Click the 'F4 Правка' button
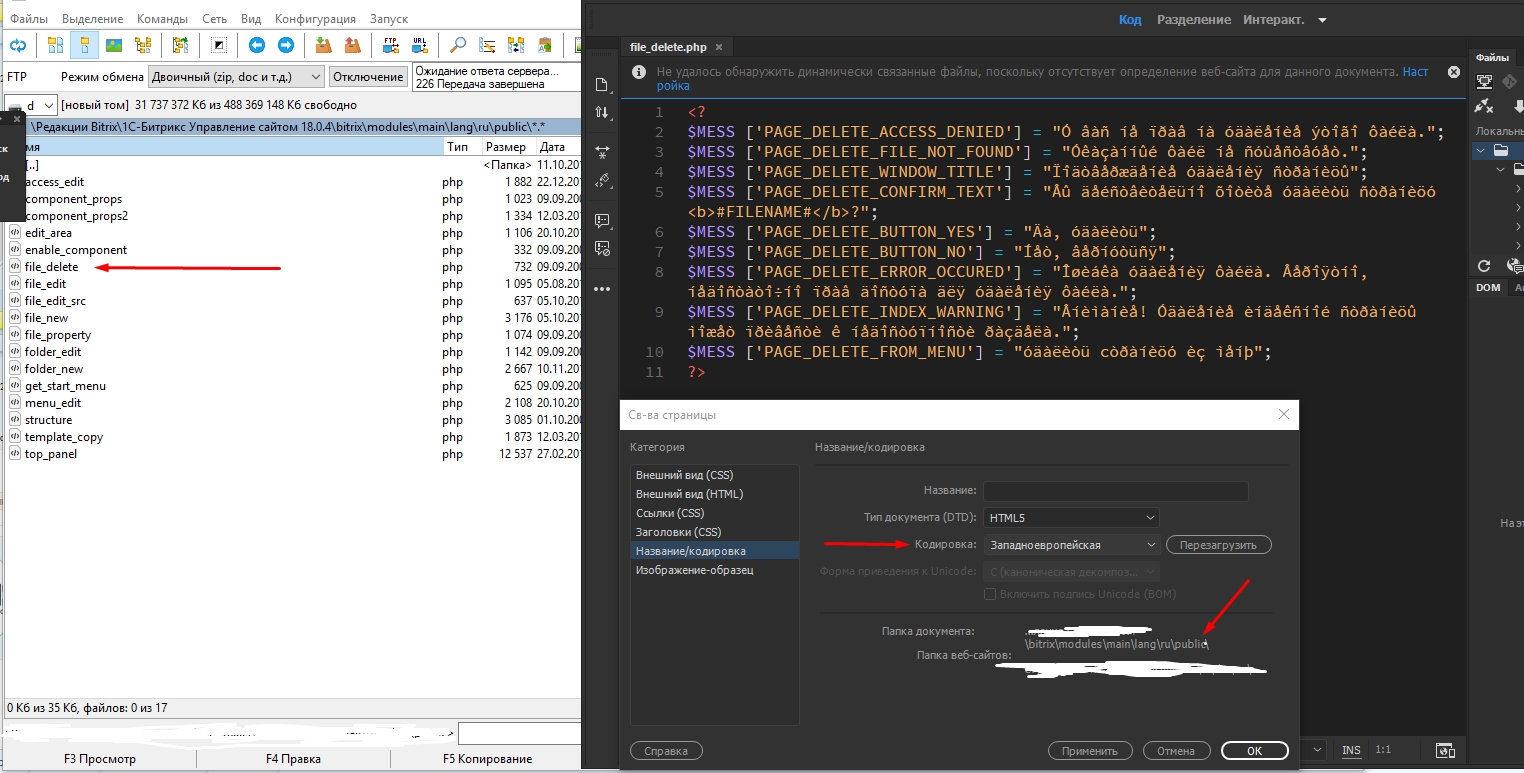Image resolution: width=1524 pixels, height=773 pixels. tap(293, 759)
